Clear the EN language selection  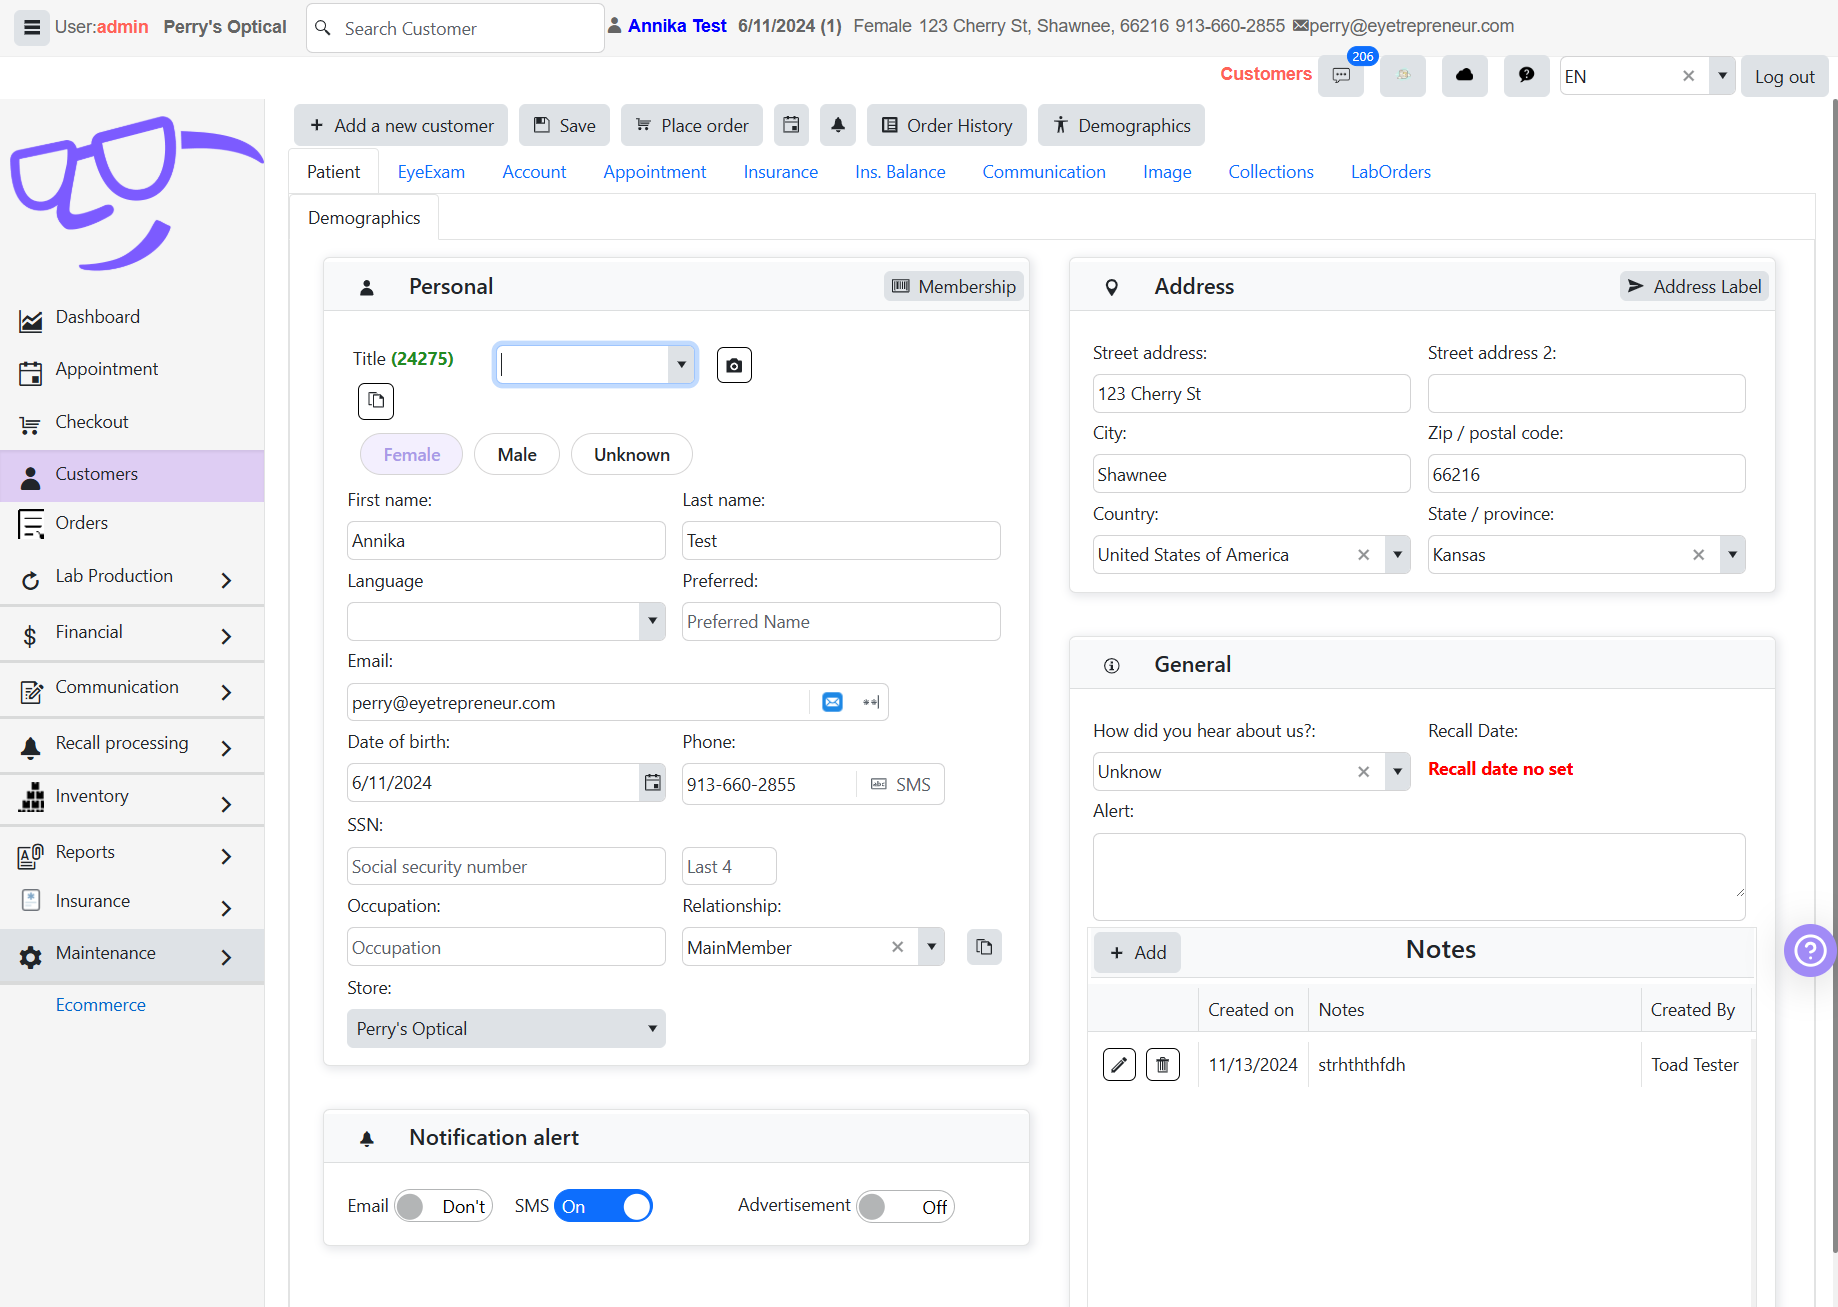[x=1689, y=76]
